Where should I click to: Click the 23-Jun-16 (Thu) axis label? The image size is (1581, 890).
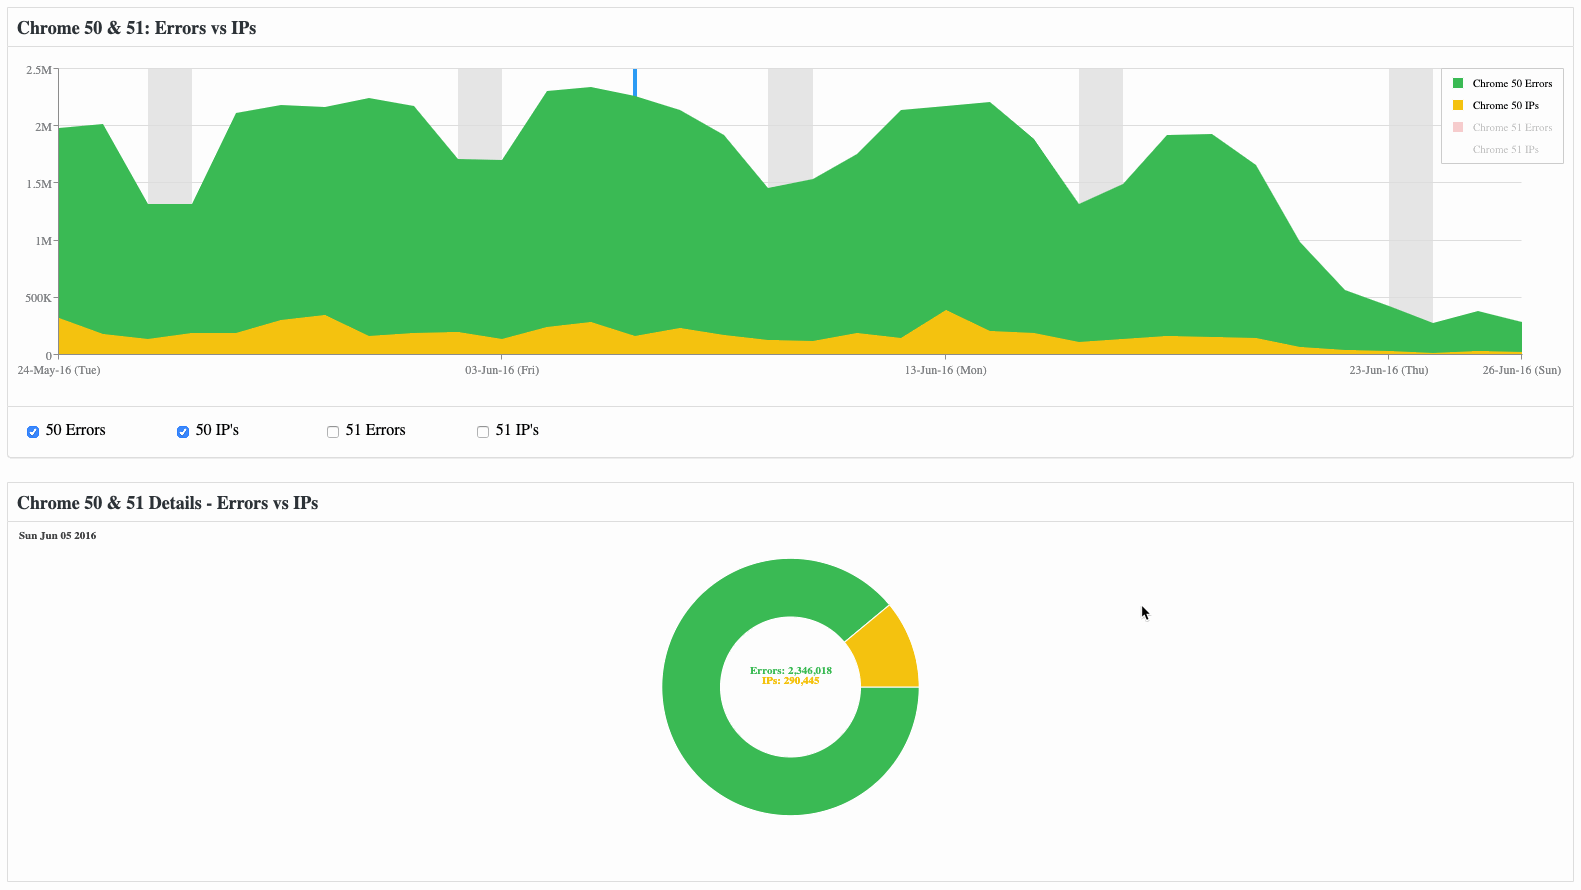click(x=1388, y=370)
